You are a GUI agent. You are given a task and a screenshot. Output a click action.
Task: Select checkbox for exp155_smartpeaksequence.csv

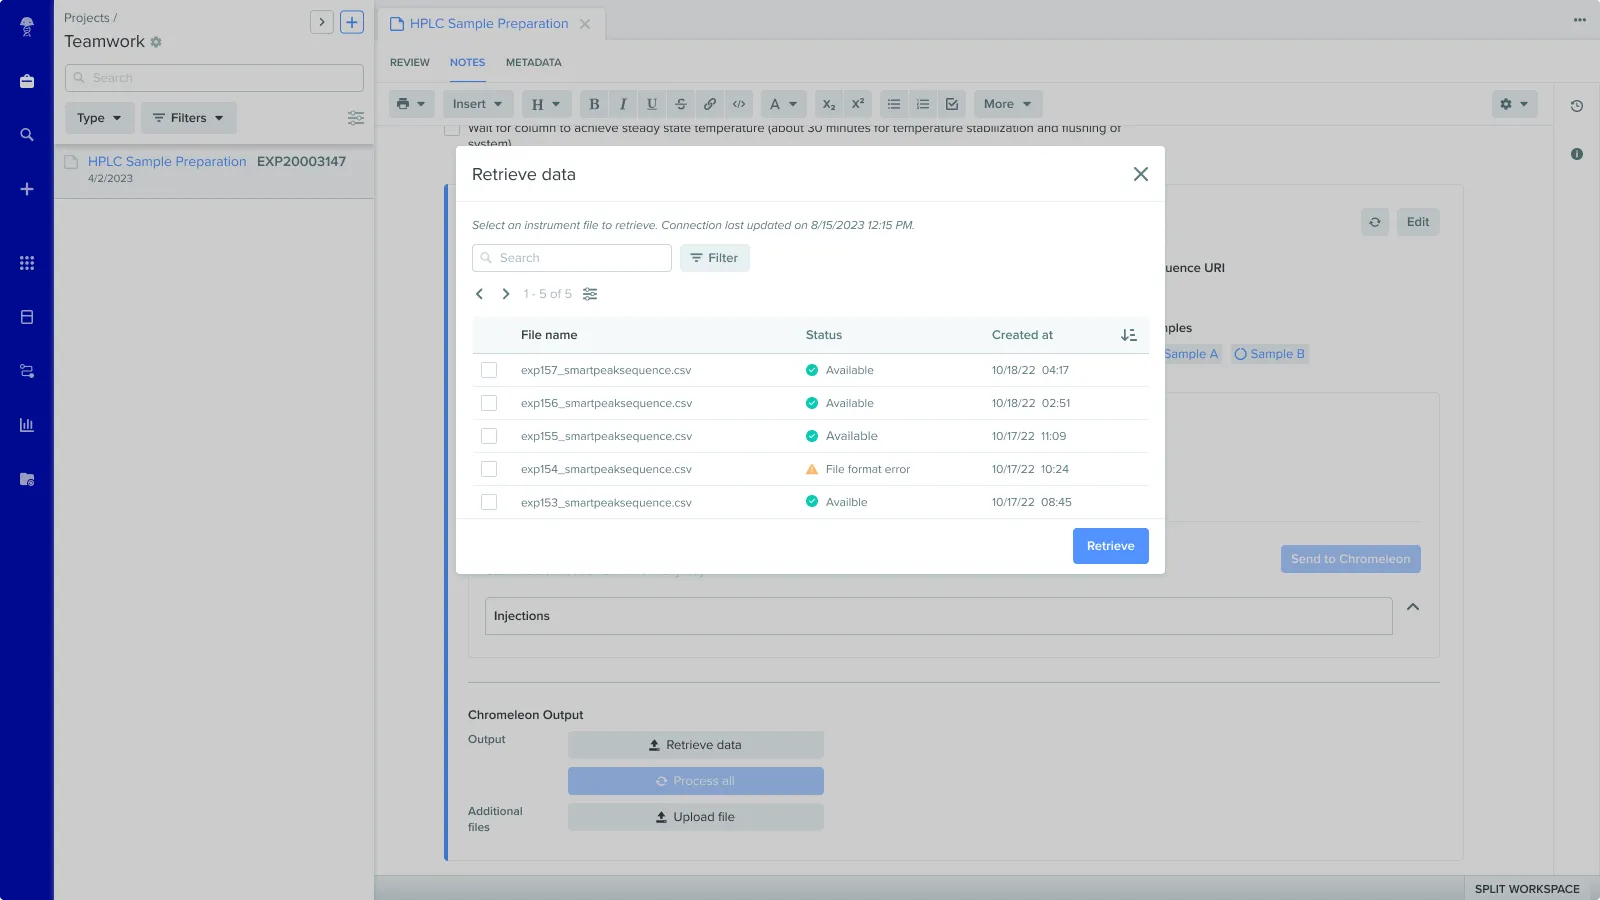(489, 436)
